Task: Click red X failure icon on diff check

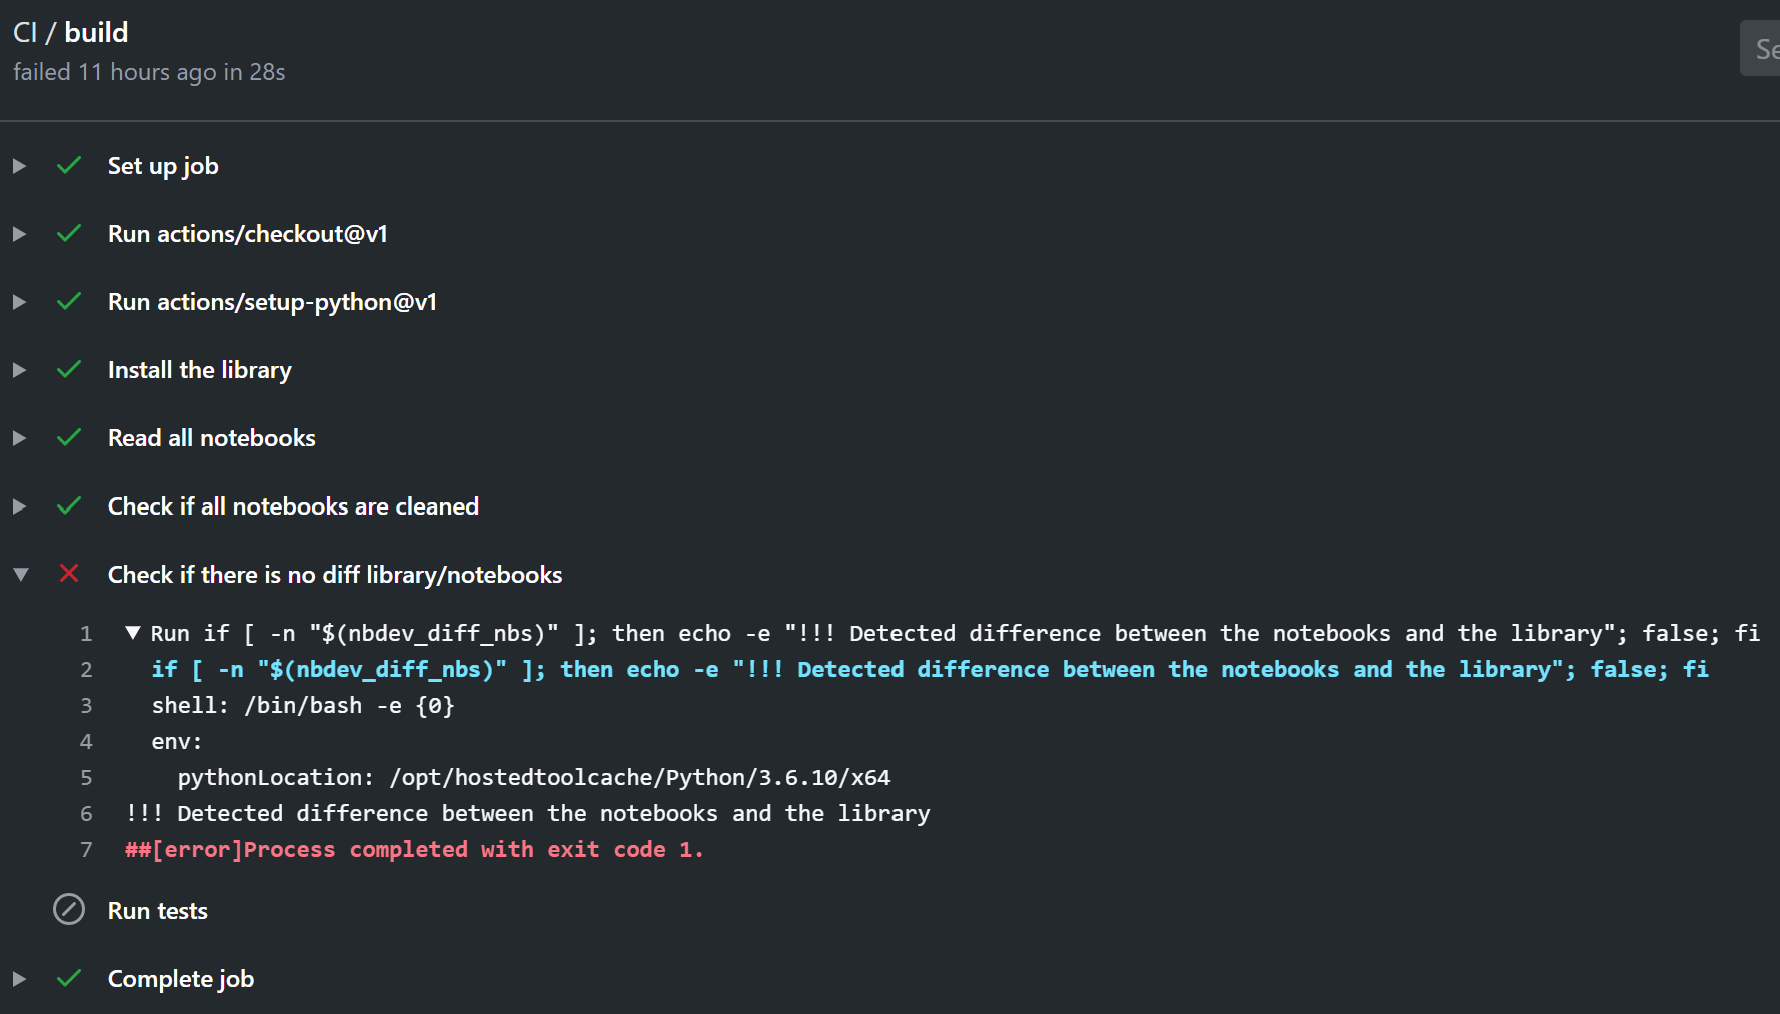Action: coord(69,574)
